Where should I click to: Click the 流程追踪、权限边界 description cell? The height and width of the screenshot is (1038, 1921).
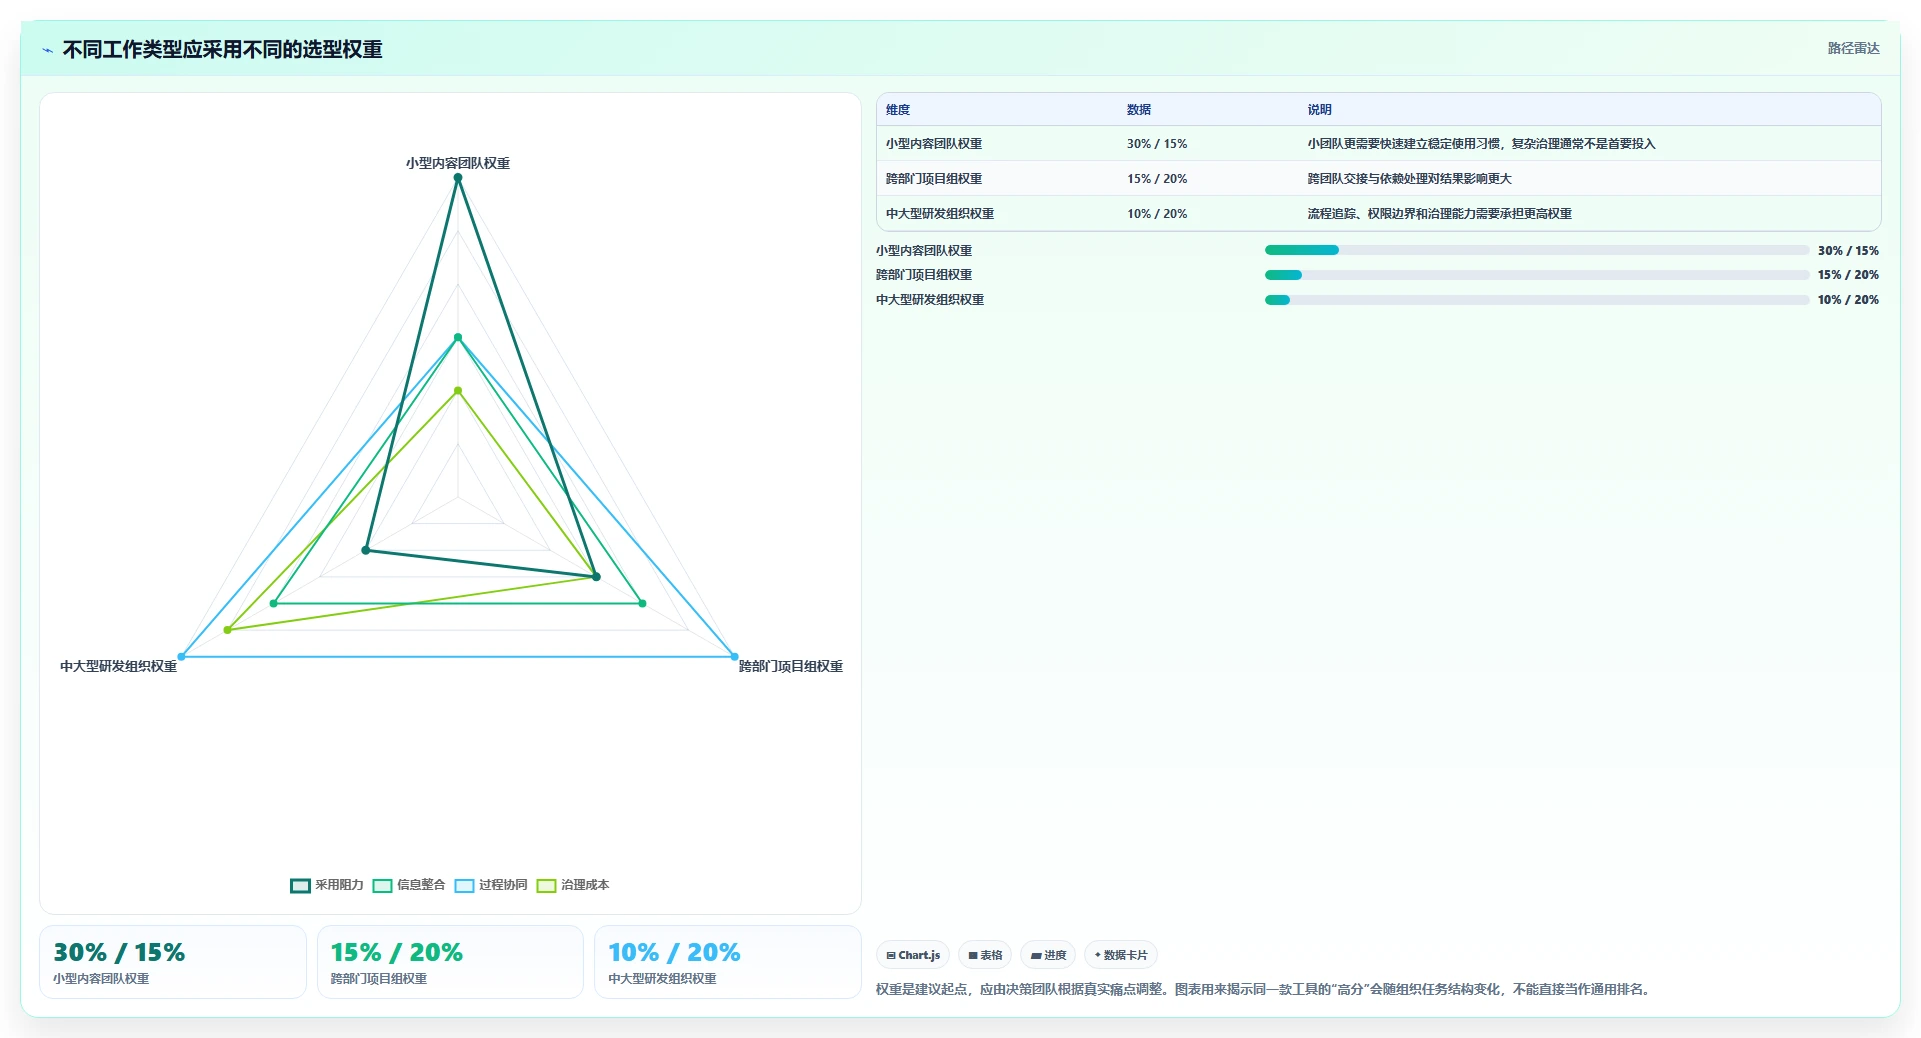coord(1439,214)
